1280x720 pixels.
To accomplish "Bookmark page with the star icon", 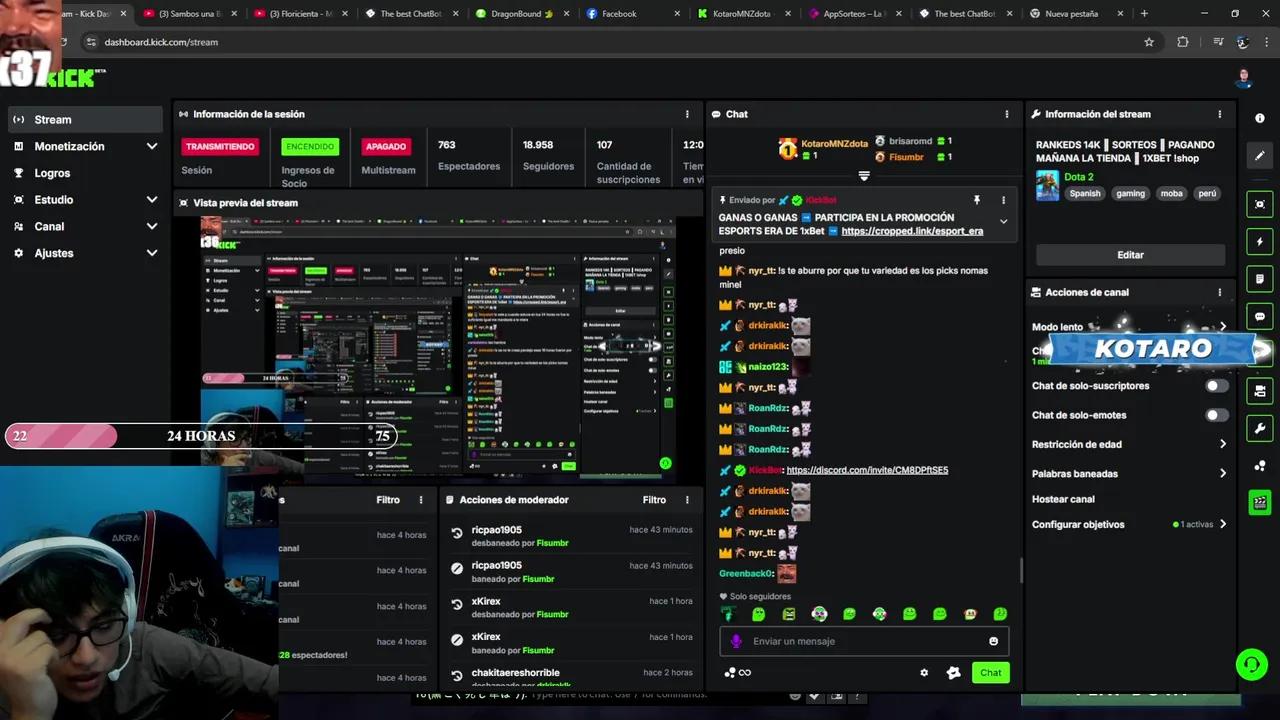I will tap(1149, 42).
